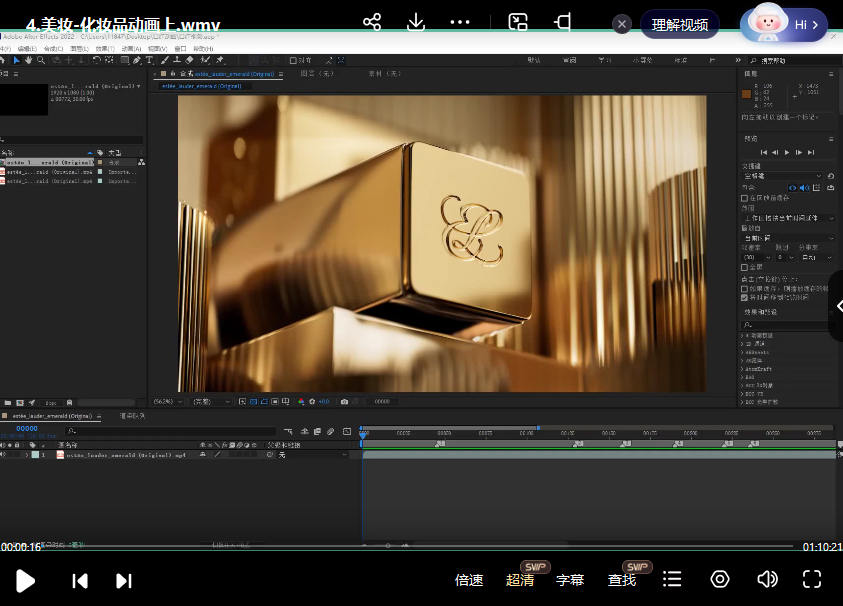Click the download icon in top bar
This screenshot has height=606, width=843.
click(x=416, y=22)
